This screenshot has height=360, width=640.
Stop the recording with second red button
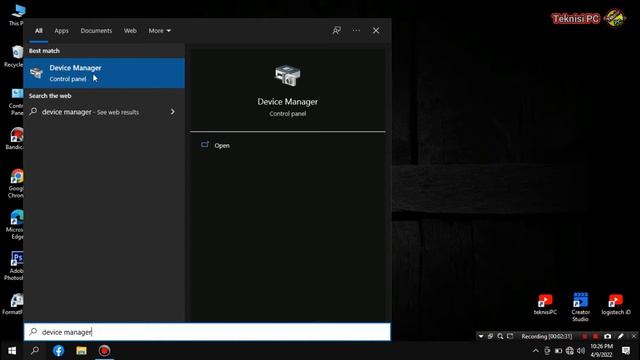click(596, 336)
